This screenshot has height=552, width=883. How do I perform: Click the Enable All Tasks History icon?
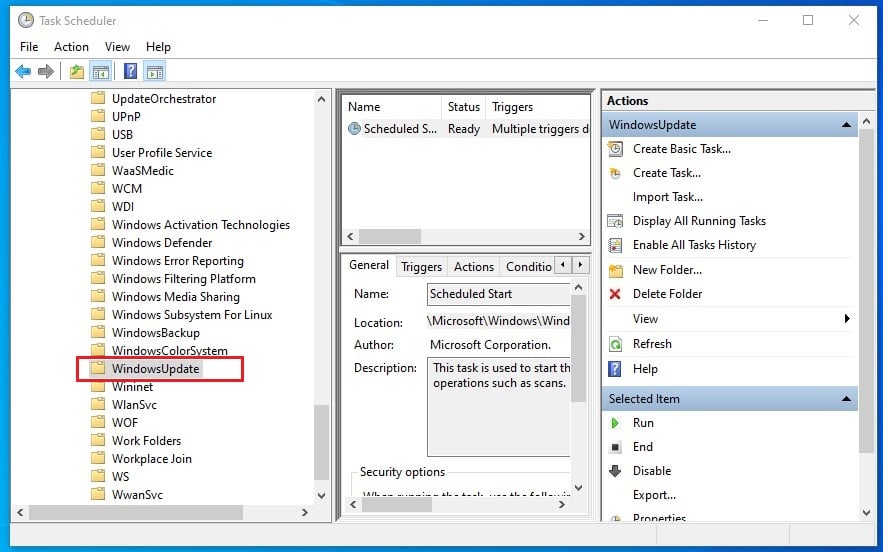click(x=616, y=246)
